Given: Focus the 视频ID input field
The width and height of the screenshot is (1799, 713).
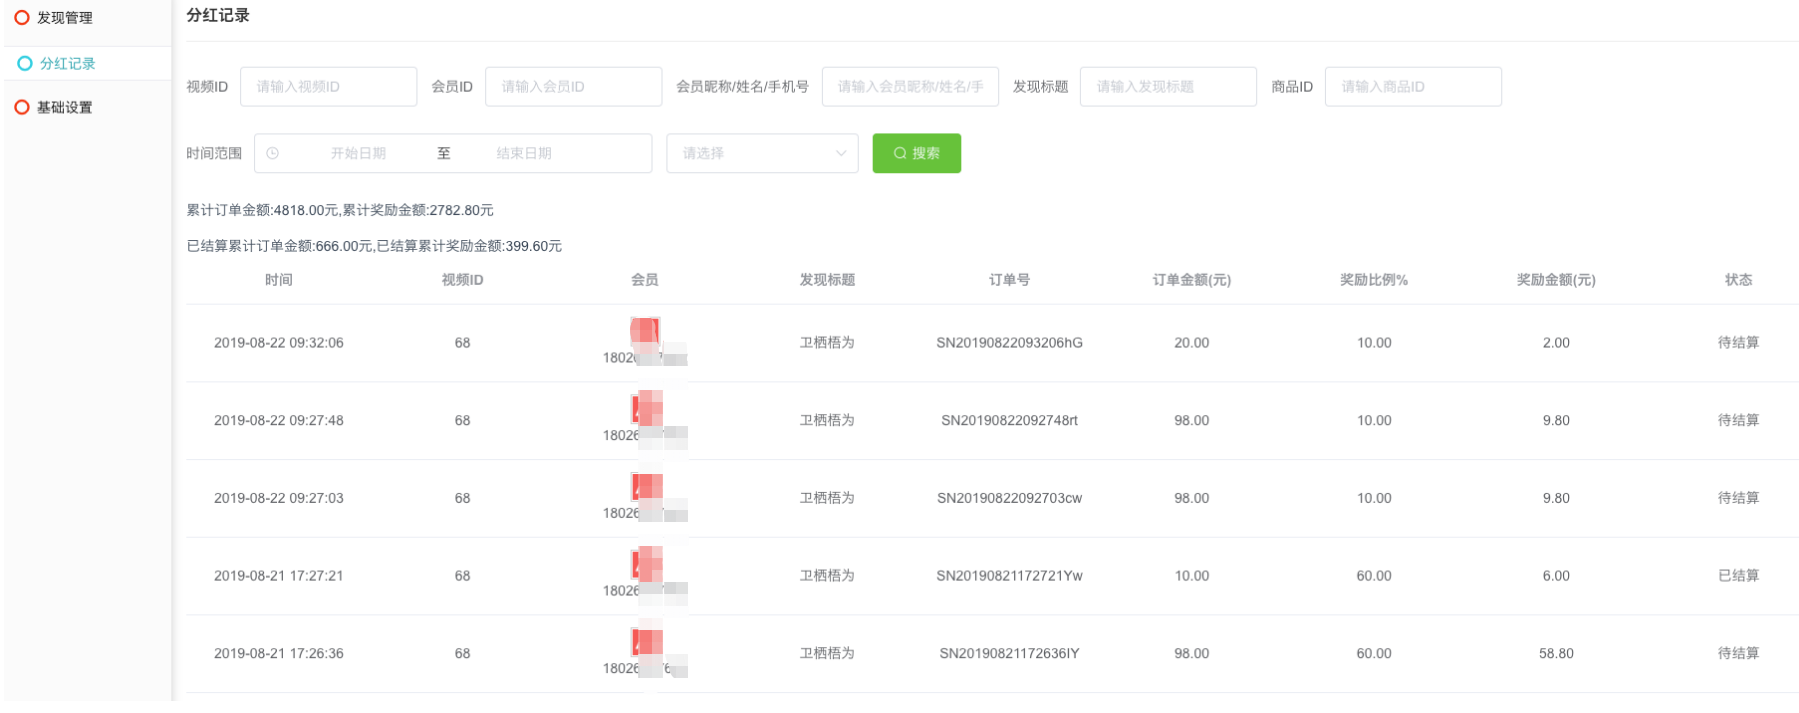Looking at the screenshot, I should click(328, 87).
